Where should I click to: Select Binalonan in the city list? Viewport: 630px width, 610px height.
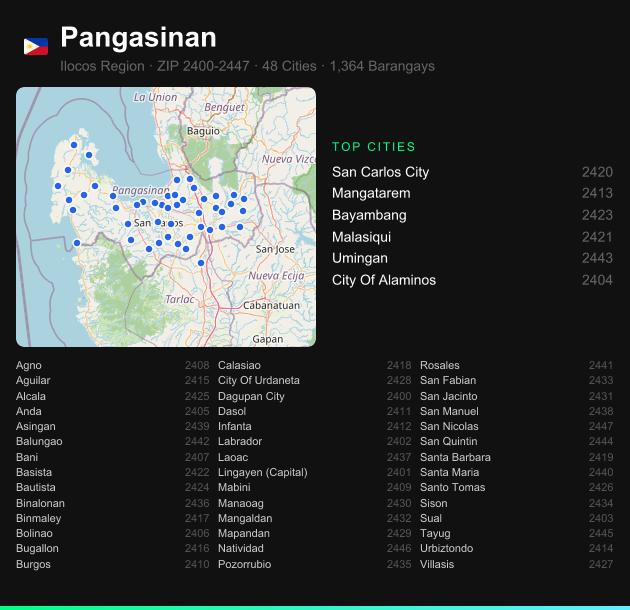pyautogui.click(x=112, y=503)
